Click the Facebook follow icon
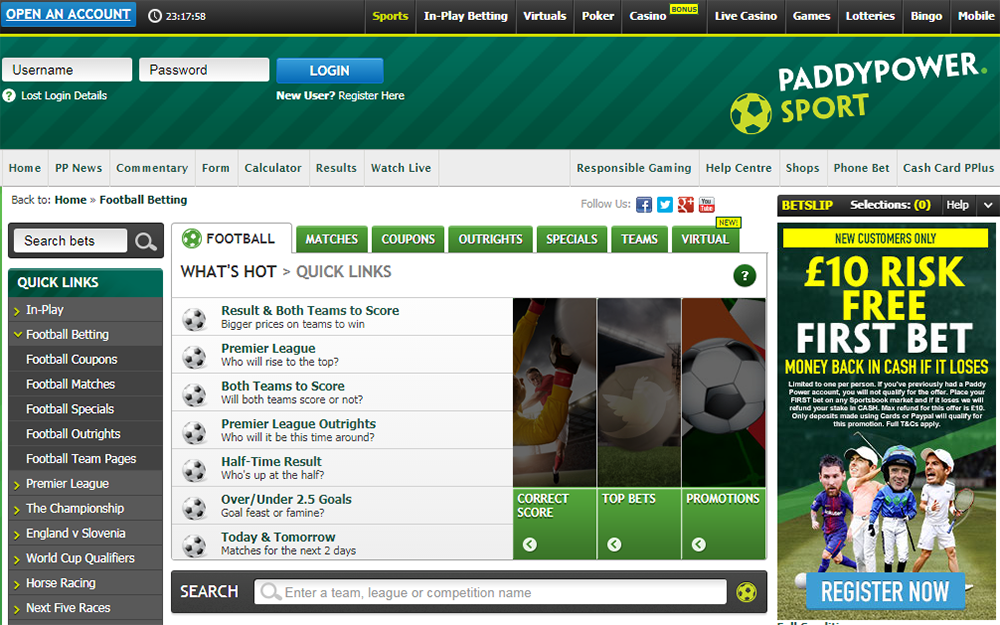Image resolution: width=1000 pixels, height=625 pixels. pos(644,205)
